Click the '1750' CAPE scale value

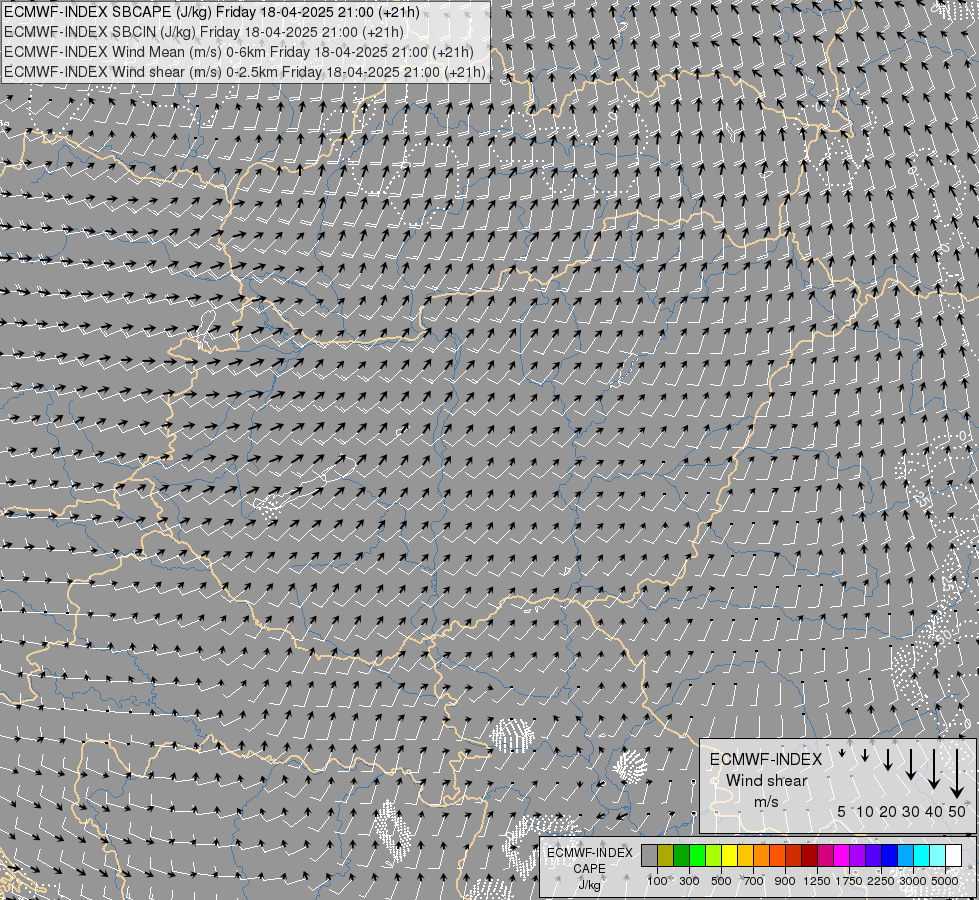(x=849, y=881)
